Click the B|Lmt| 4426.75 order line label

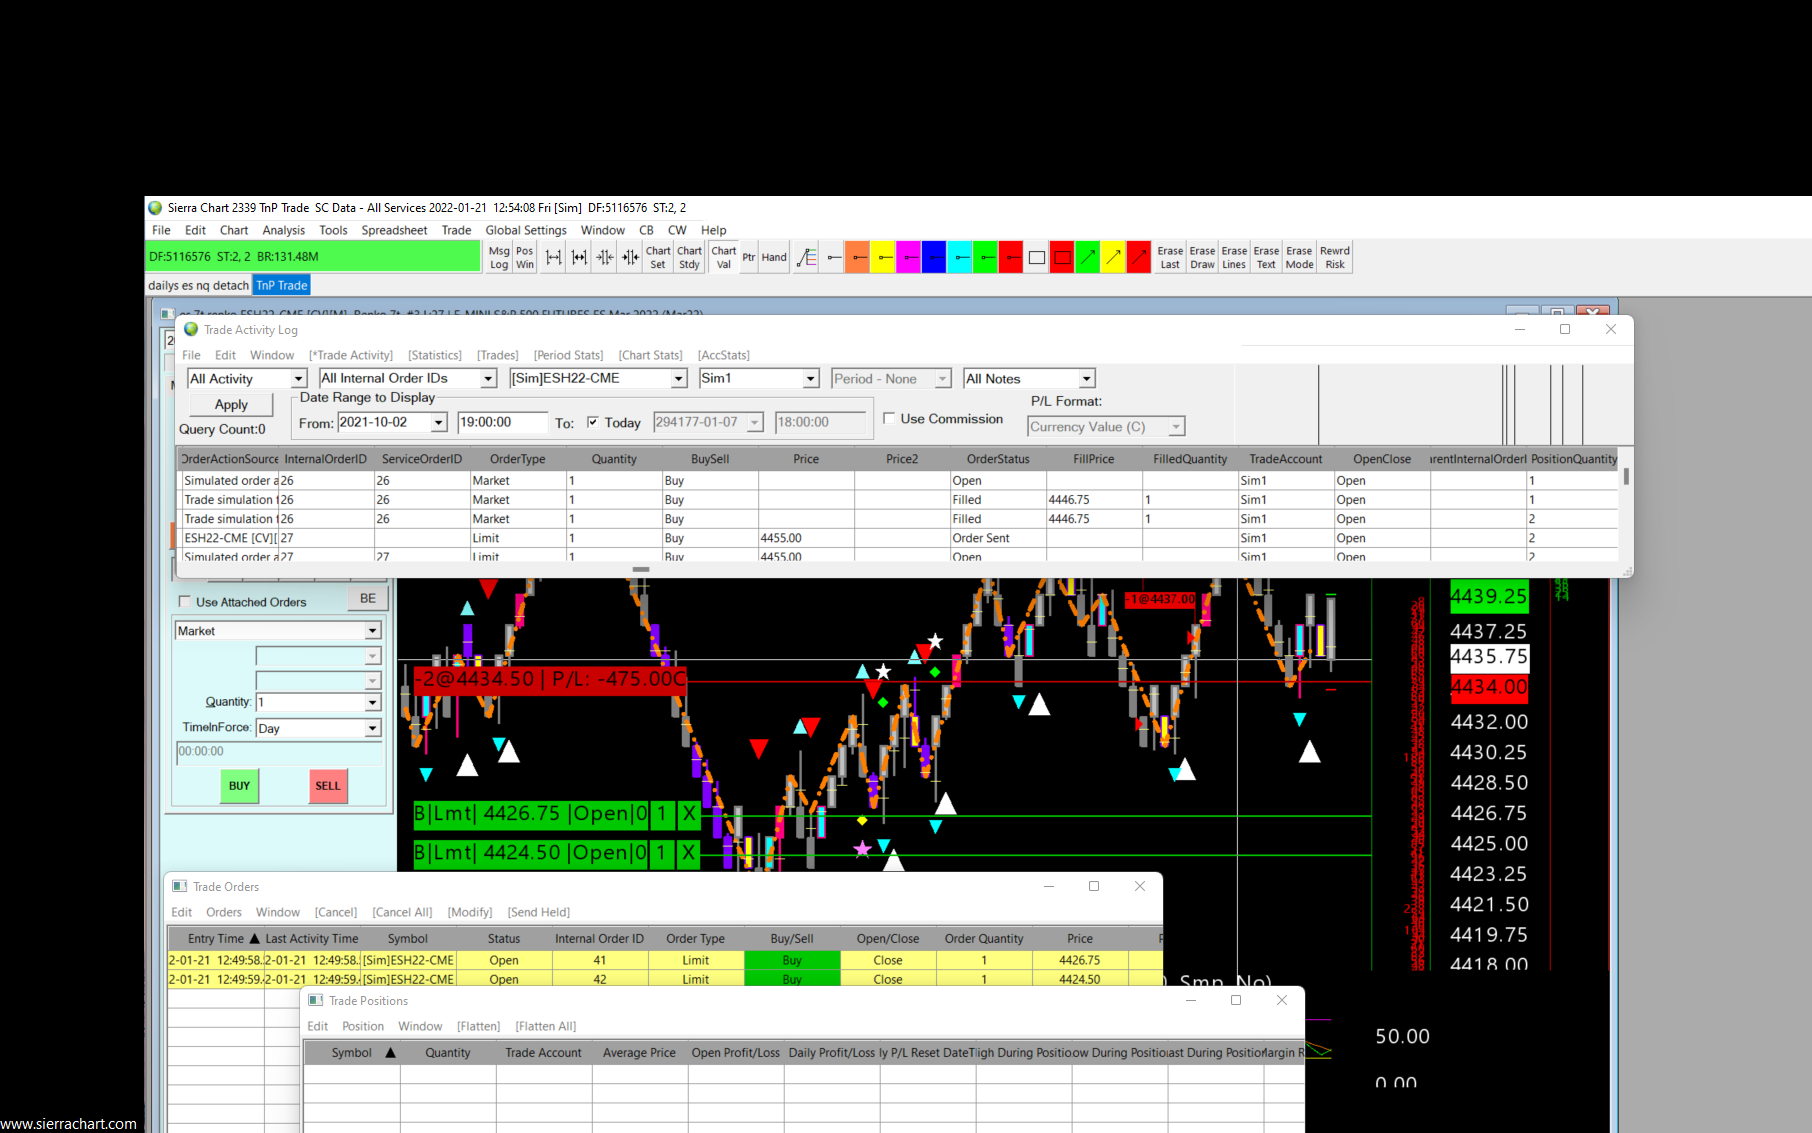pyautogui.click(x=532, y=814)
